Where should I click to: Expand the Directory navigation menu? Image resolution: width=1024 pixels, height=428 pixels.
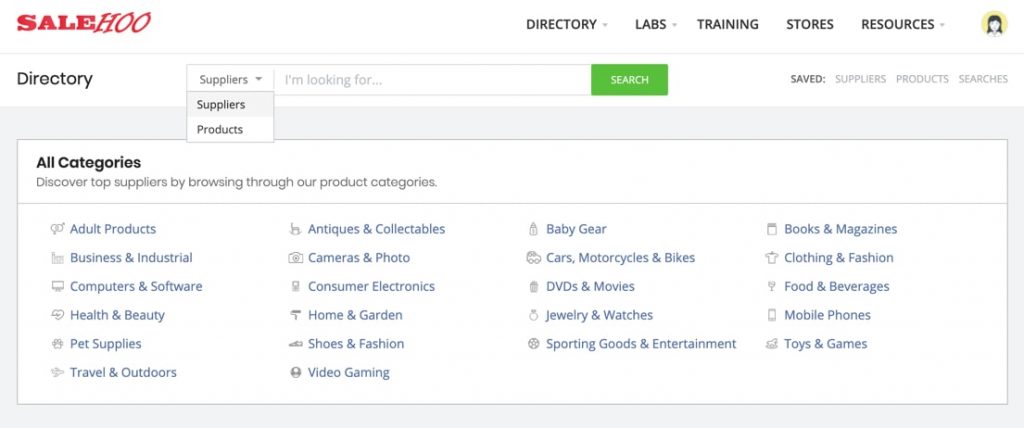[x=566, y=24]
